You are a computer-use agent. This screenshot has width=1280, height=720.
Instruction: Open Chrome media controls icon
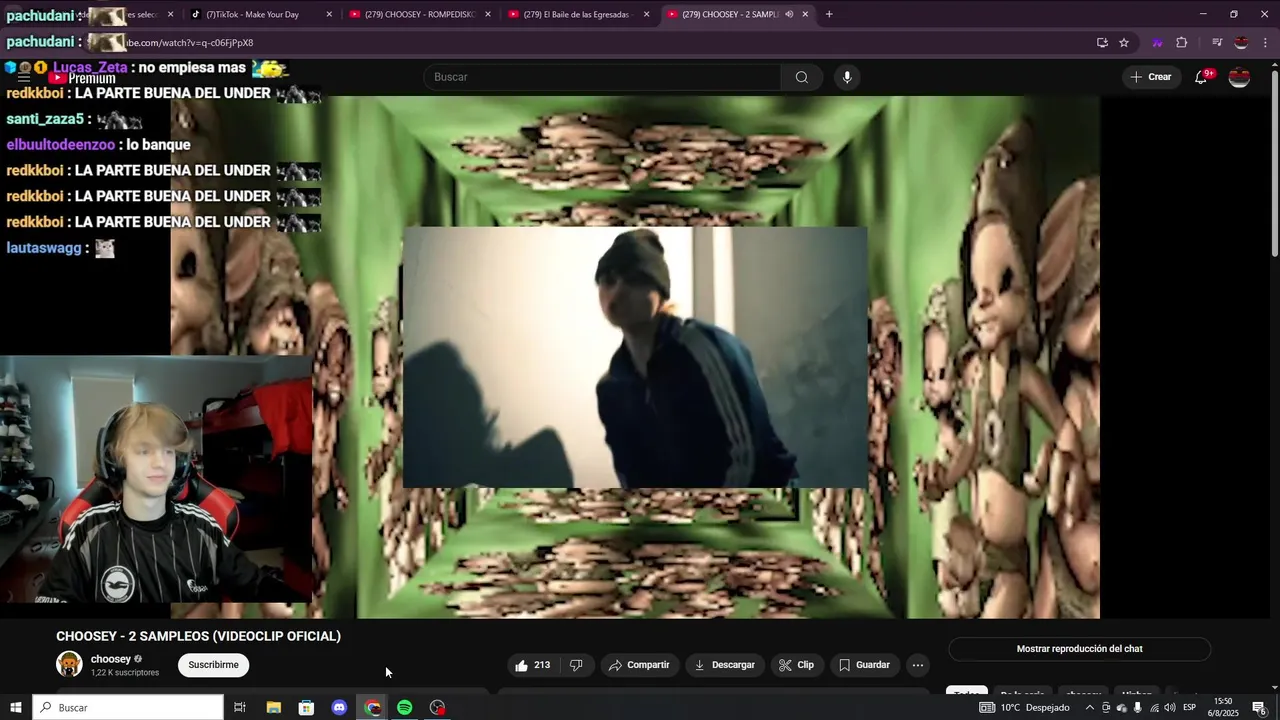coord(1217,42)
